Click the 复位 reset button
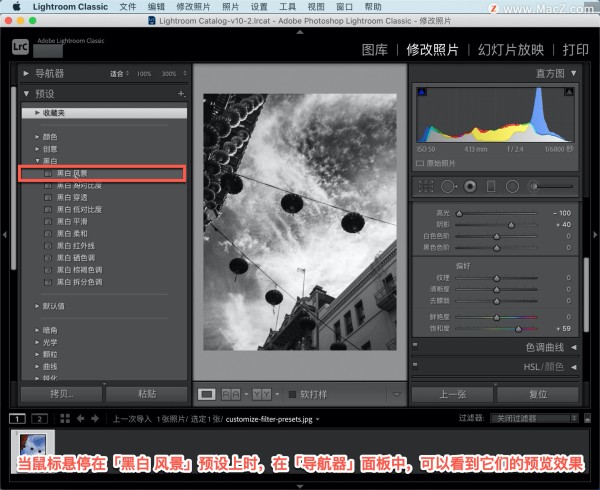The width and height of the screenshot is (600, 490). pyautogui.click(x=537, y=394)
